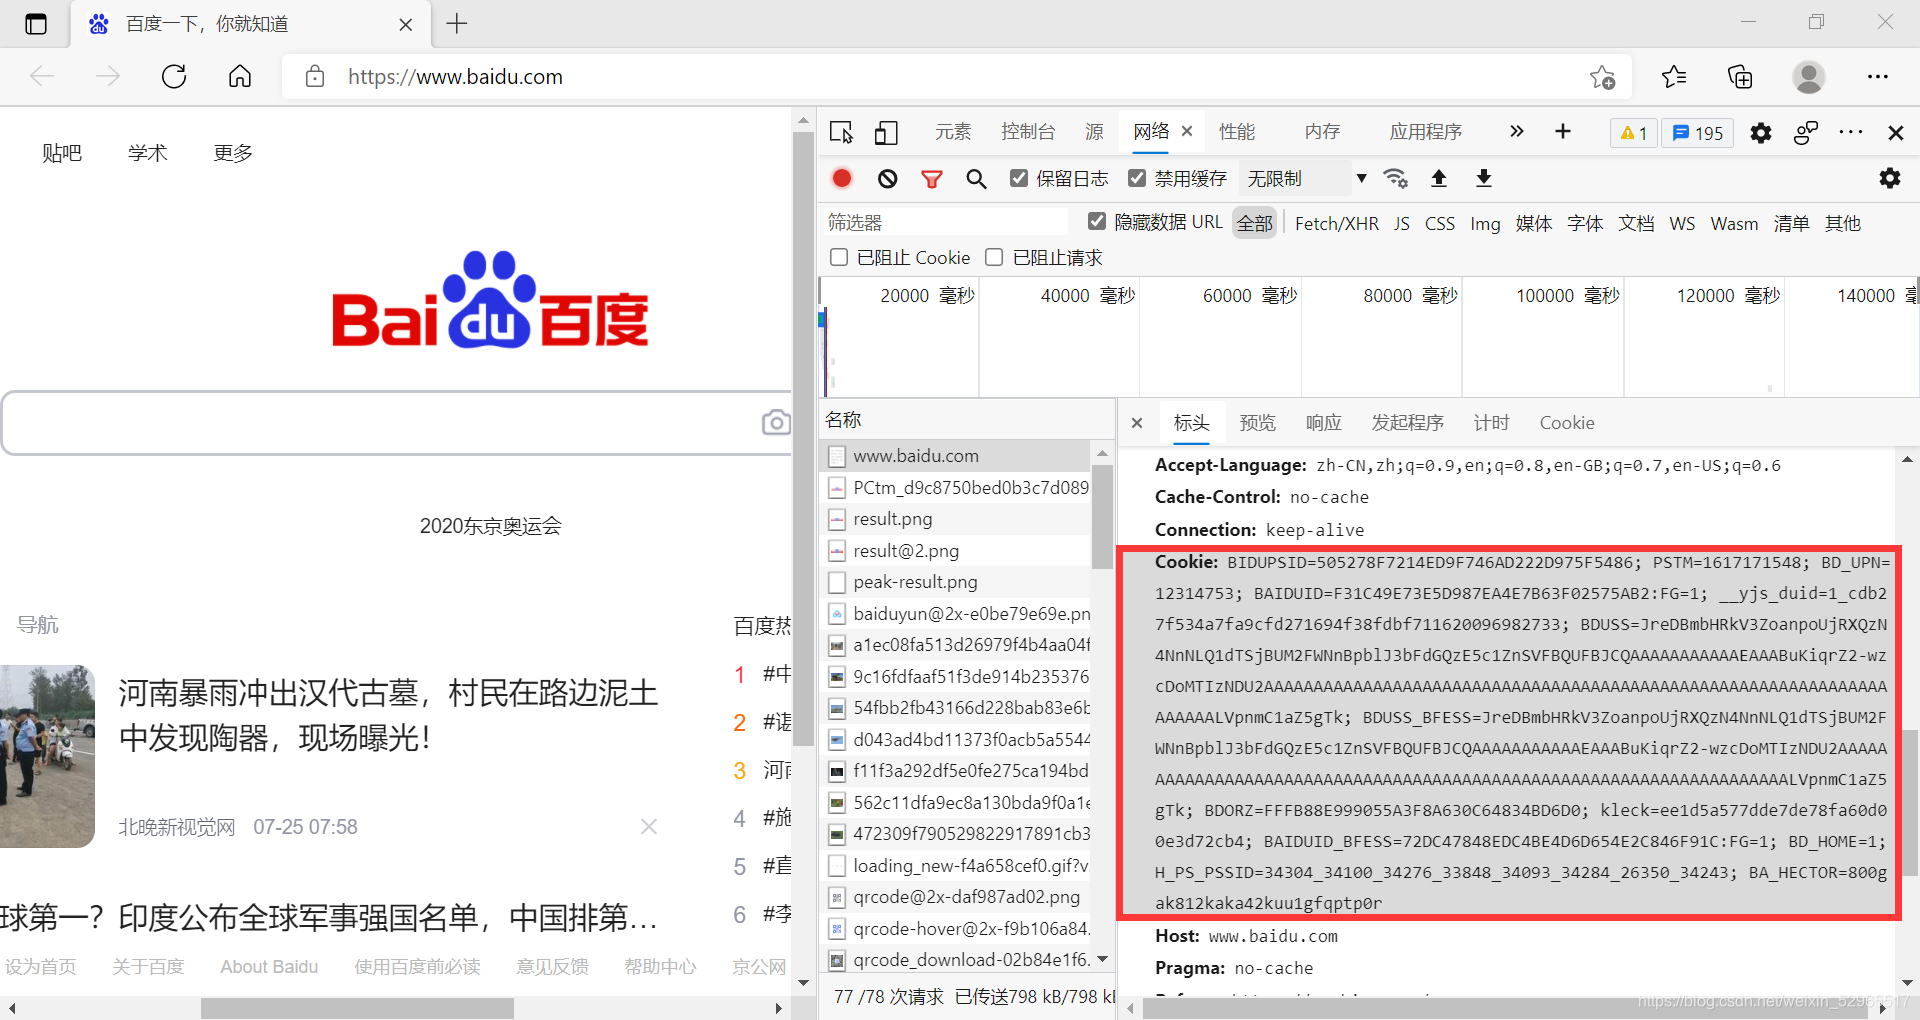Open the 预览 request detail tab

(1258, 423)
